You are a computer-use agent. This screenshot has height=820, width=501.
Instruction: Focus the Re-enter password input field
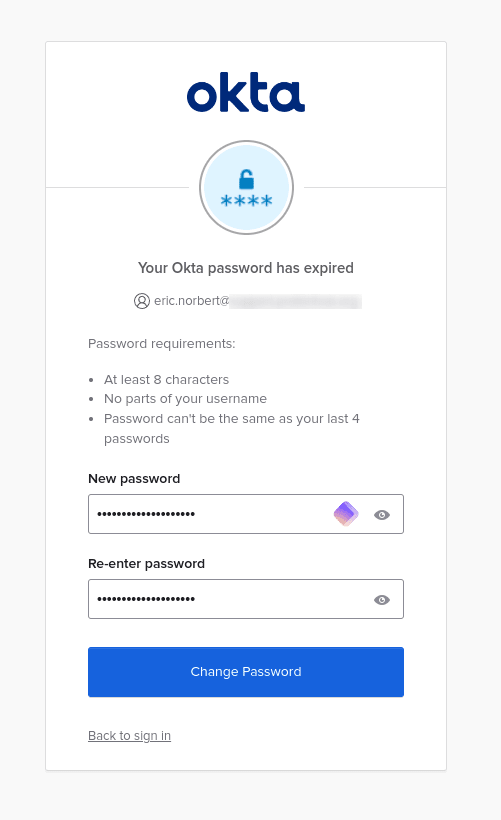tap(246, 599)
